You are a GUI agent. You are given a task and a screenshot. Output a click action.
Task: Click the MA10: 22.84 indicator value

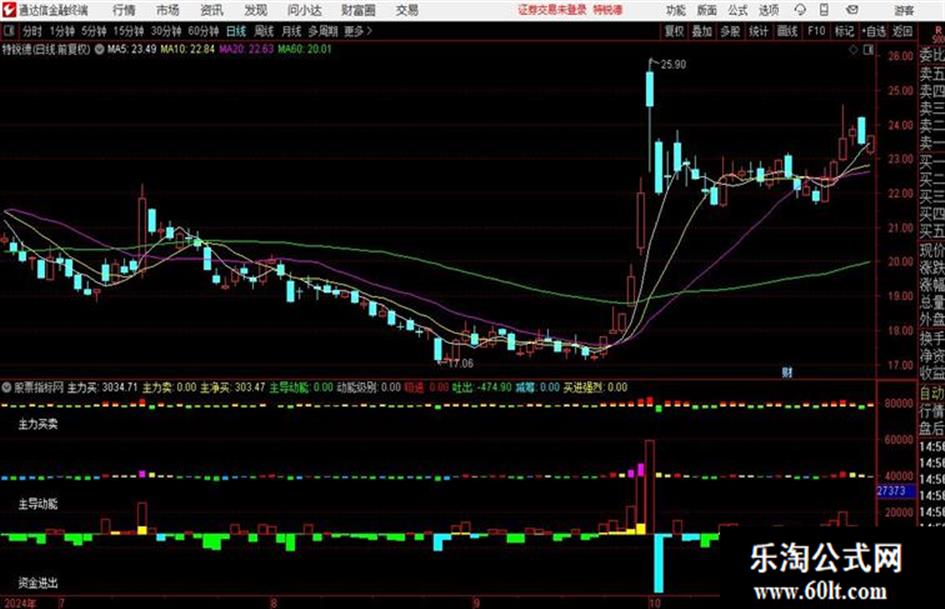point(187,49)
